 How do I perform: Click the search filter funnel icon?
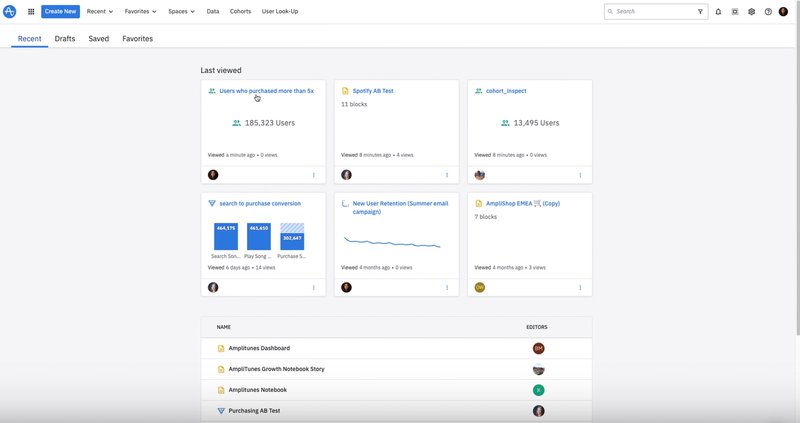point(700,11)
